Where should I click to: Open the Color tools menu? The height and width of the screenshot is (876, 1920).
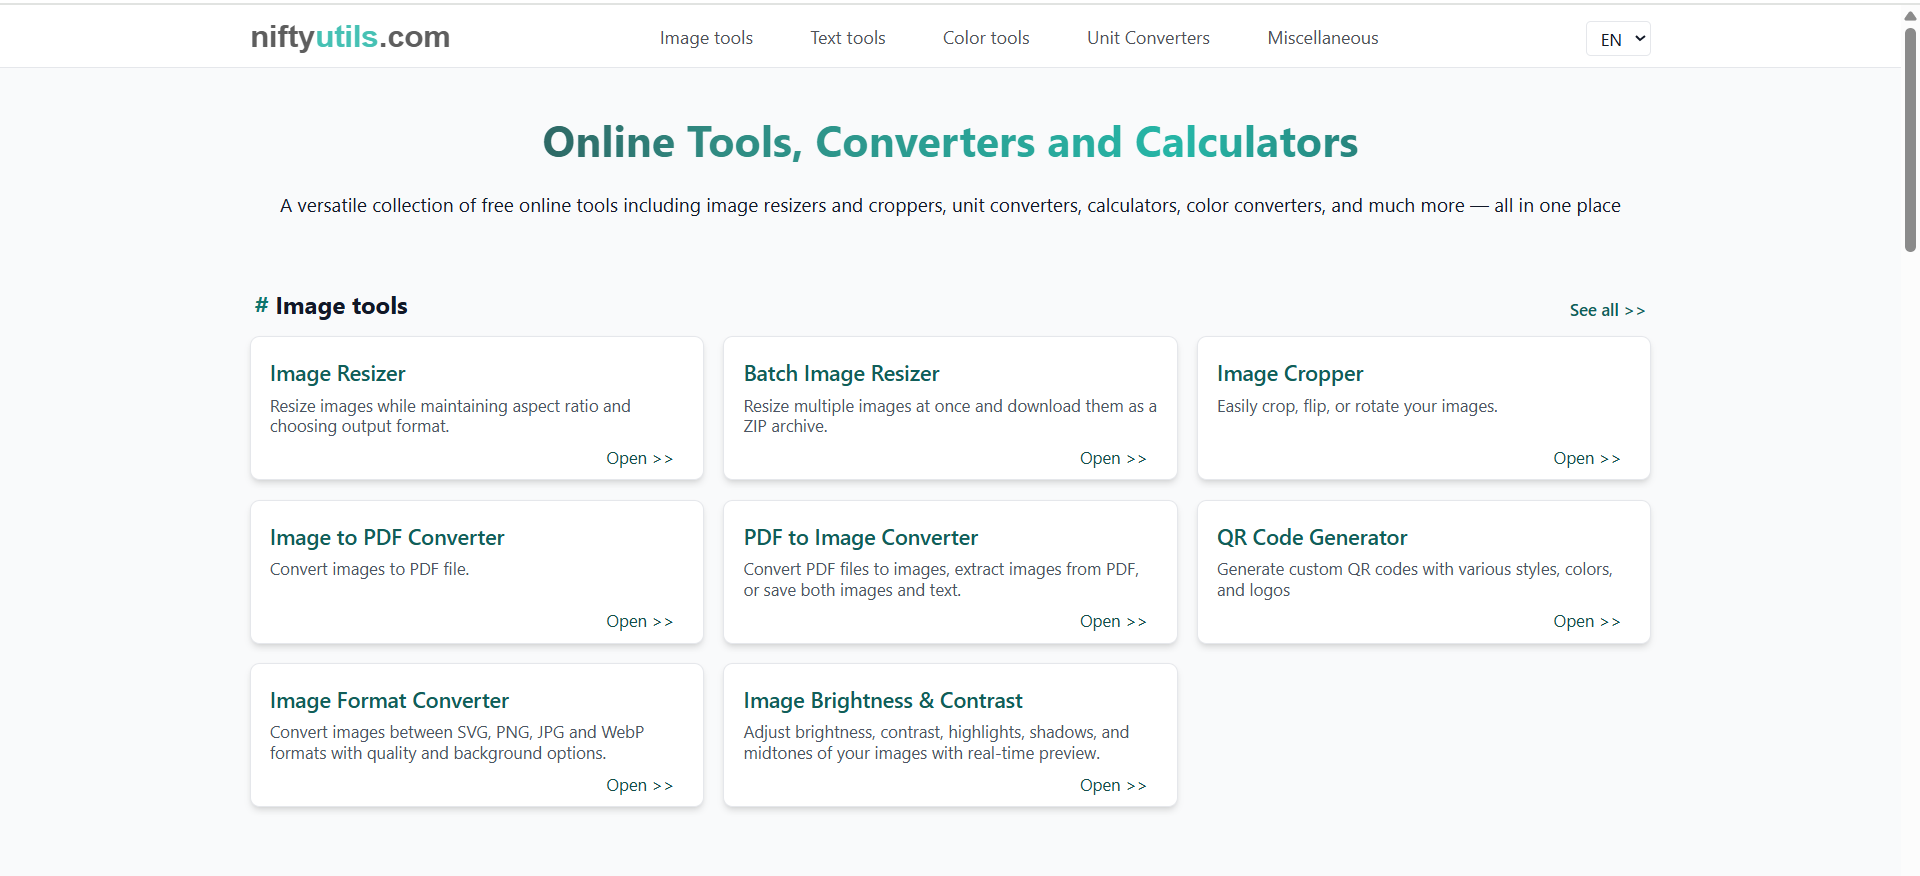click(x=985, y=38)
